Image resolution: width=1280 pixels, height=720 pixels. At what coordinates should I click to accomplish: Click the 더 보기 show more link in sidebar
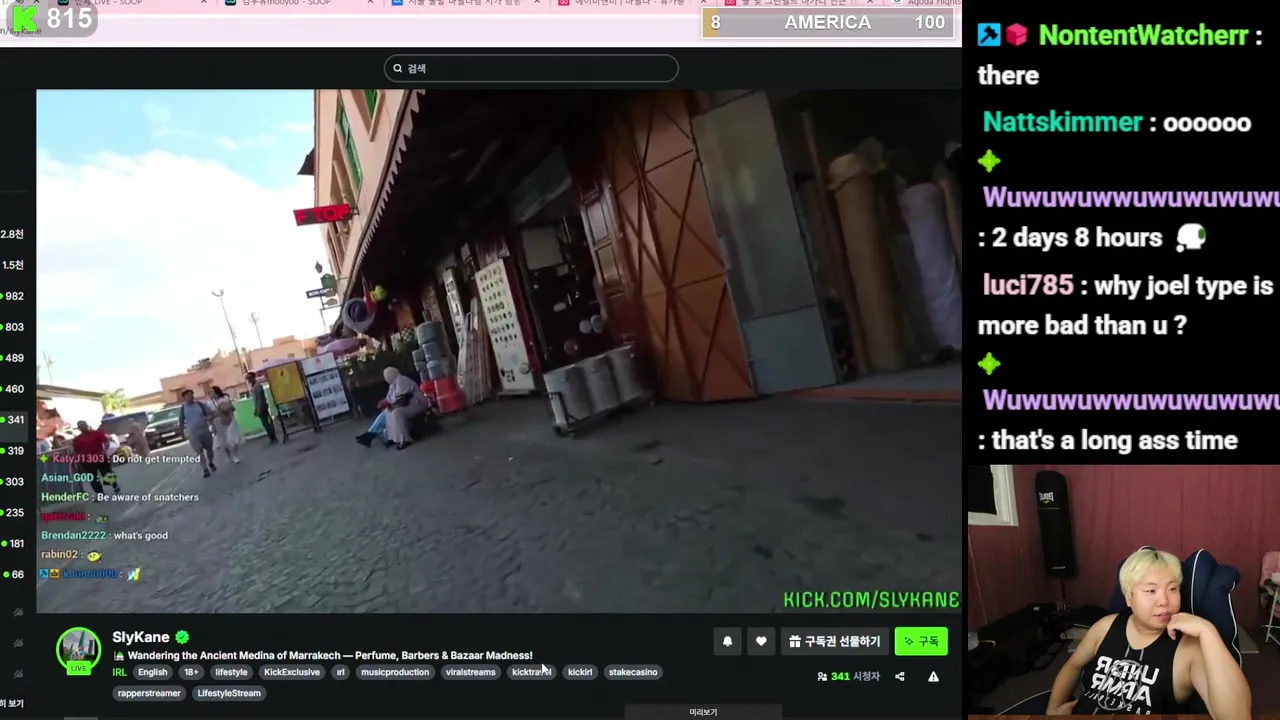click(12, 703)
